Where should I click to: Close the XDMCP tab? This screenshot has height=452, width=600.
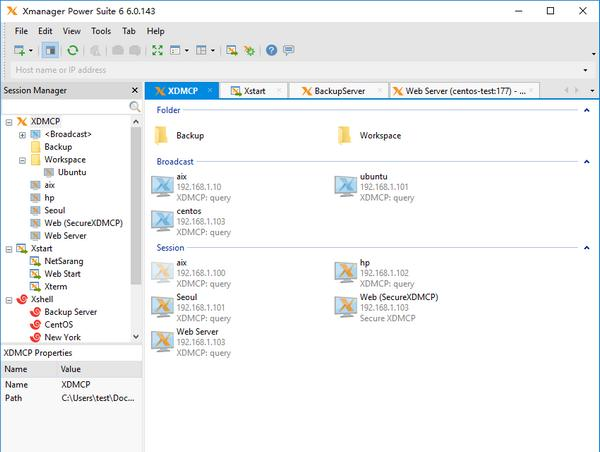click(x=210, y=90)
